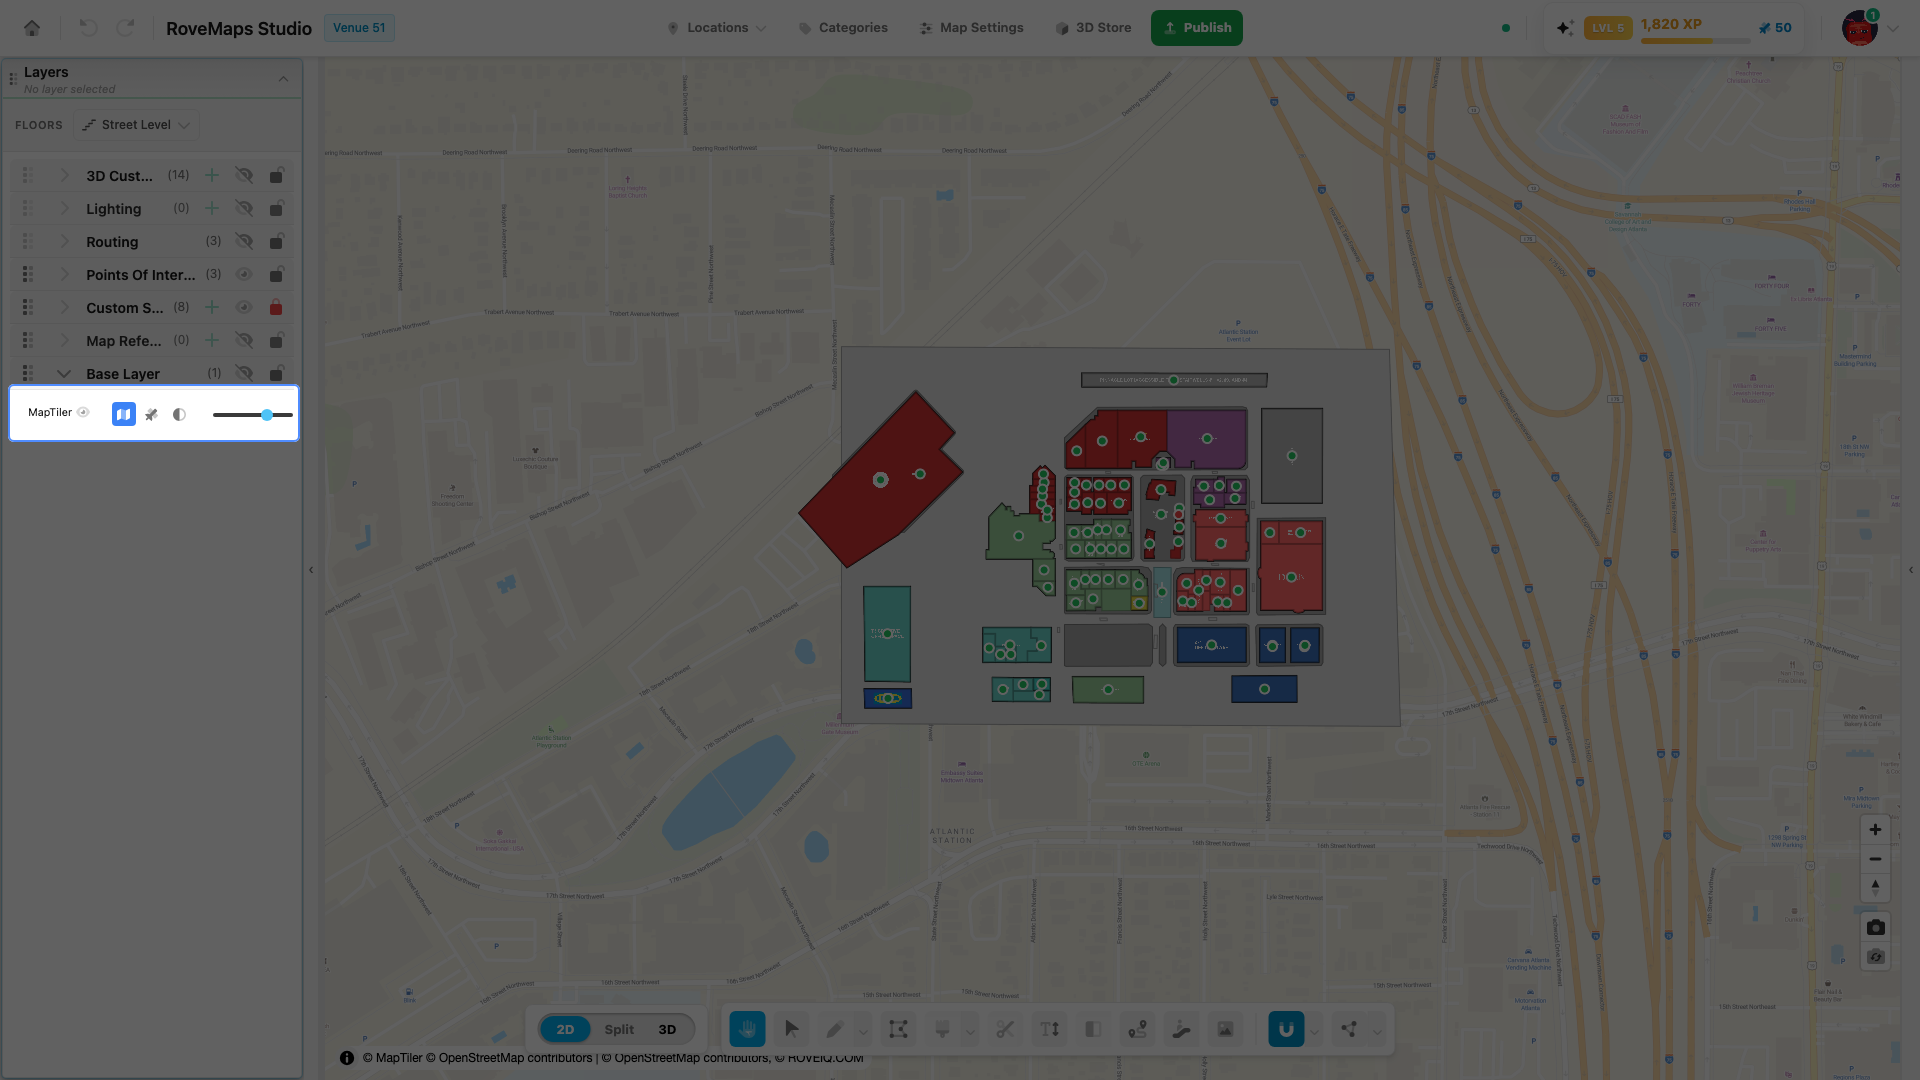Image resolution: width=1920 pixels, height=1080 pixels.
Task: Select the transform bounding box tool
Action: (x=898, y=1029)
